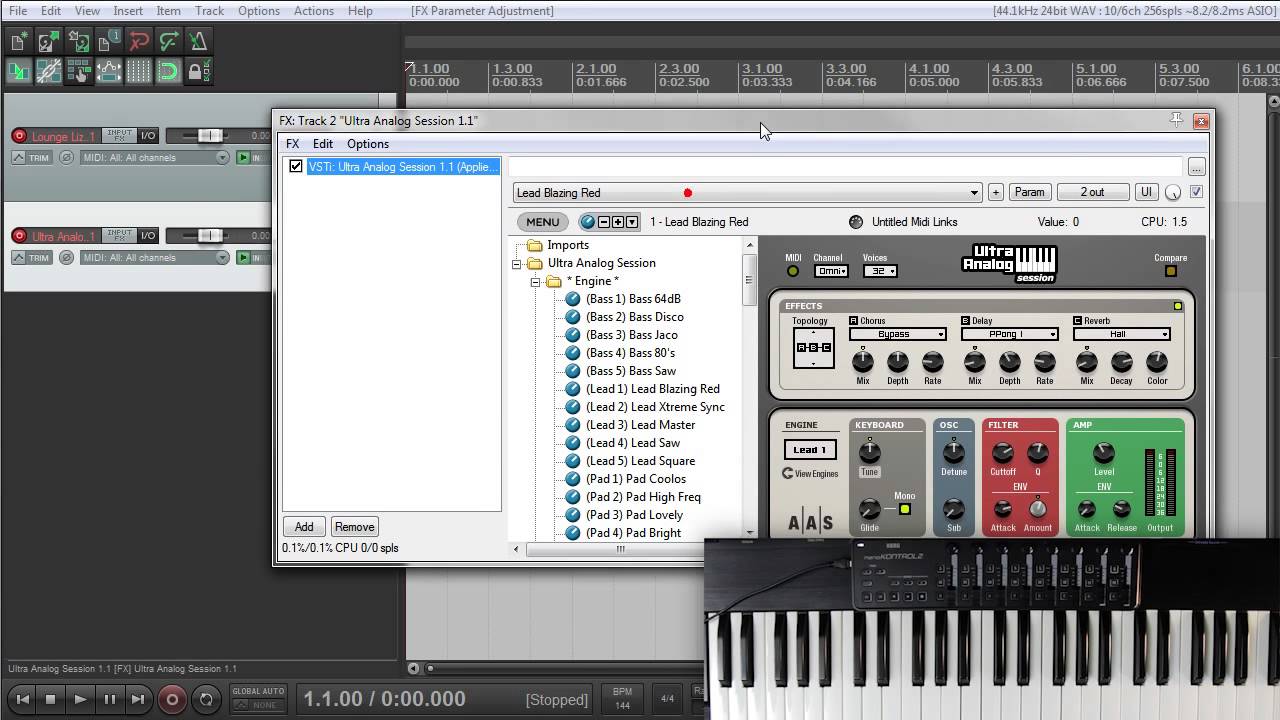Click Lounge Liz track volume fader
The height and width of the screenshot is (720, 1280).
[x=210, y=136]
